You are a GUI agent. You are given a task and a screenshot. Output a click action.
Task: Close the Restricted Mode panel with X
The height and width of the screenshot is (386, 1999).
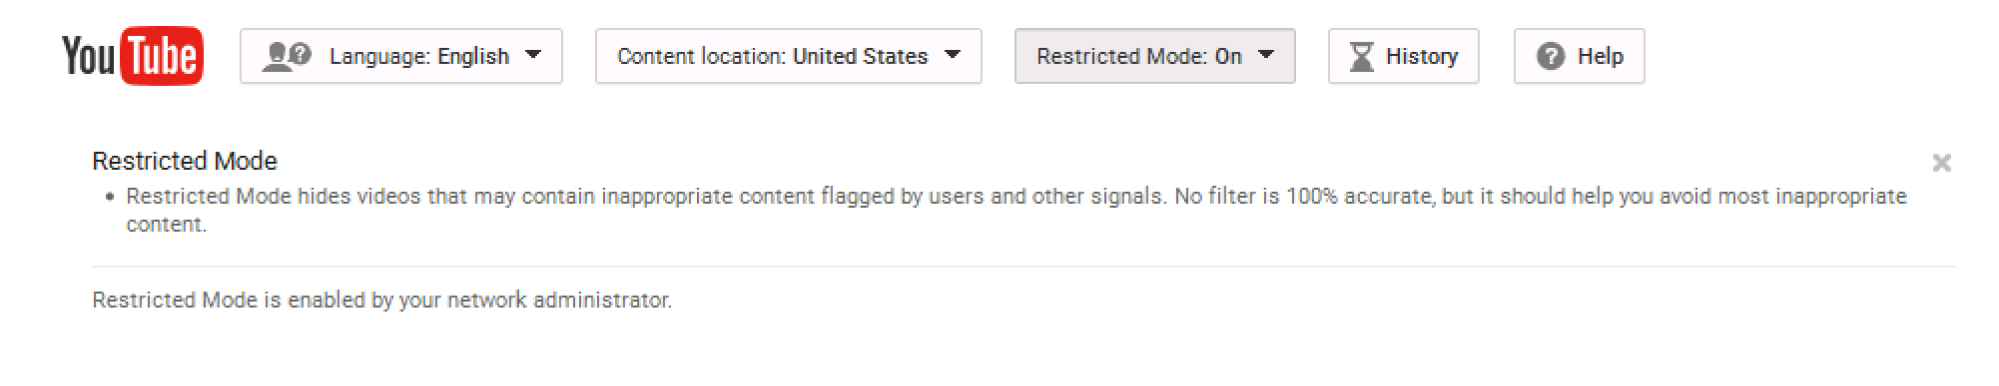tap(1941, 162)
